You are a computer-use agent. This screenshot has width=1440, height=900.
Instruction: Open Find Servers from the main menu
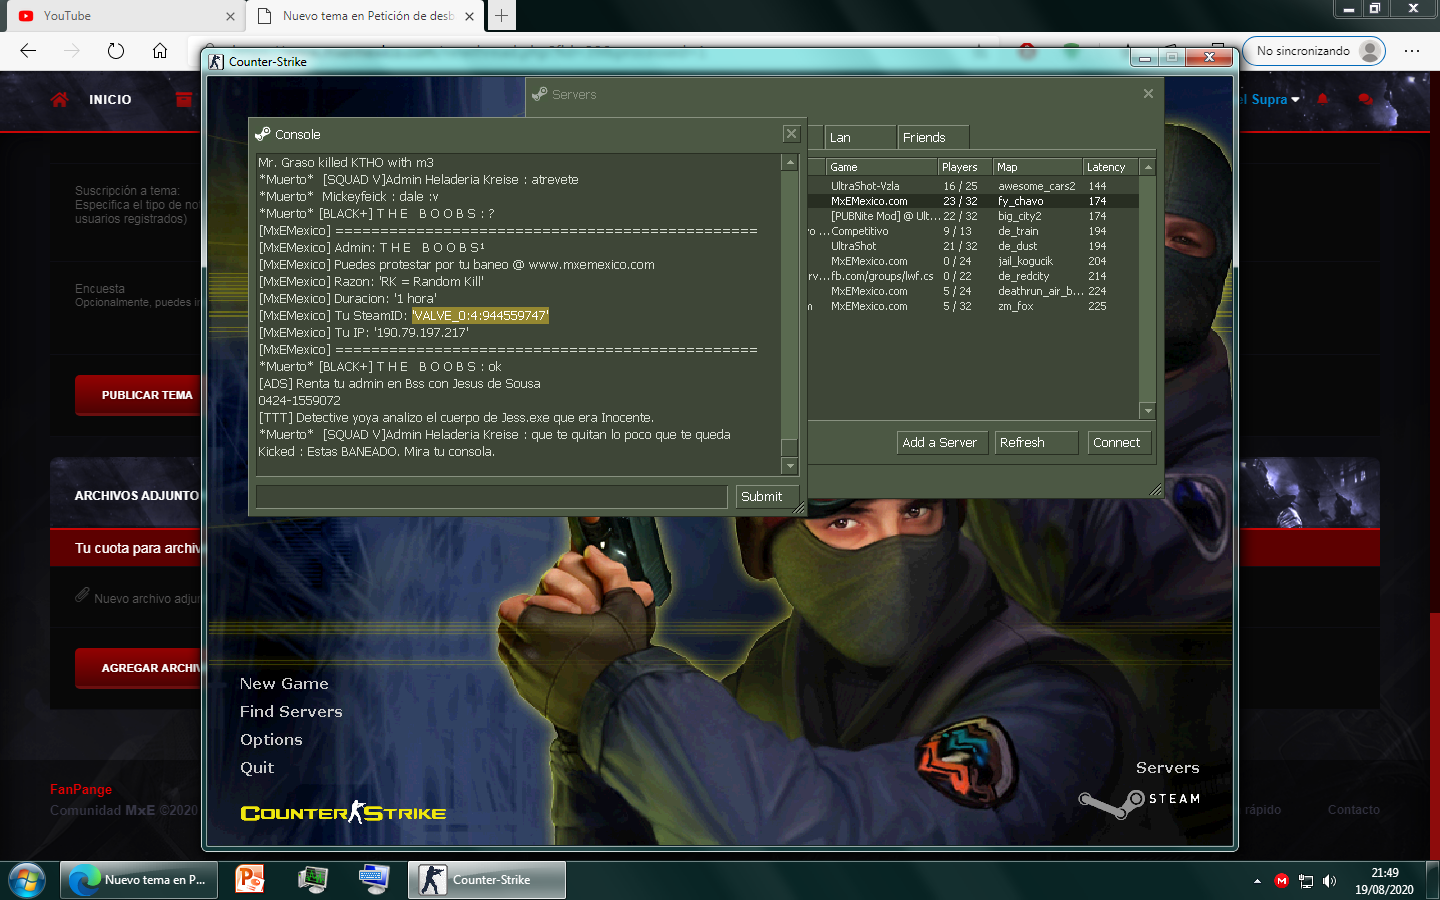pyautogui.click(x=291, y=712)
